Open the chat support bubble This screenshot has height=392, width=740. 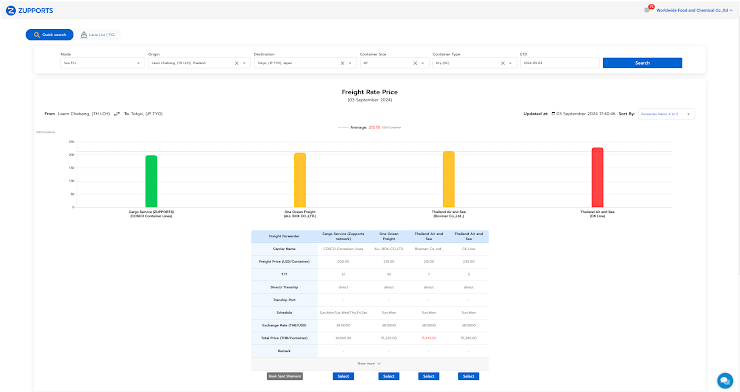(725, 380)
